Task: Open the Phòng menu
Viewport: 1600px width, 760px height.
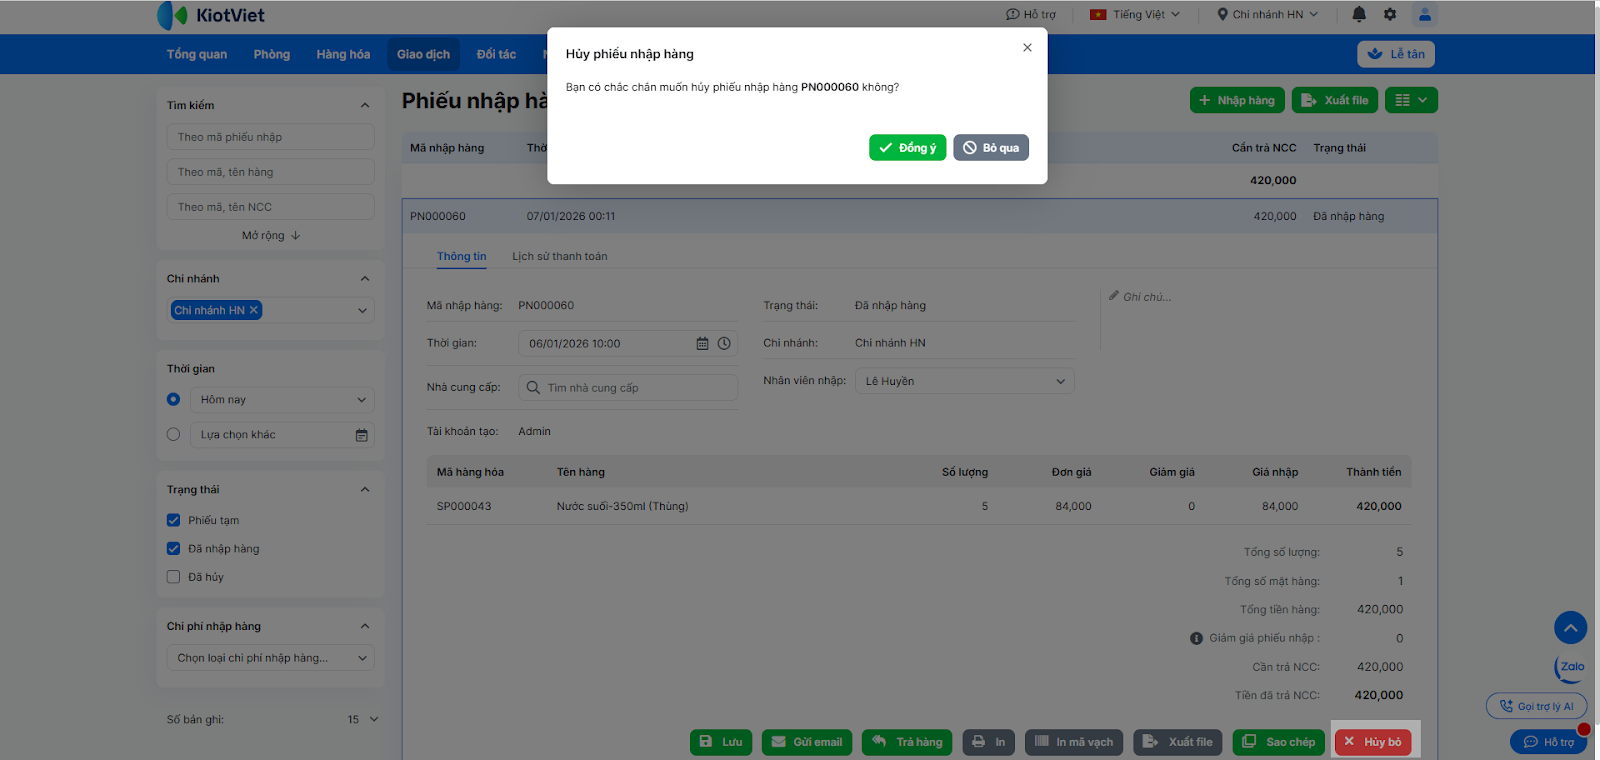Action: coord(272,54)
